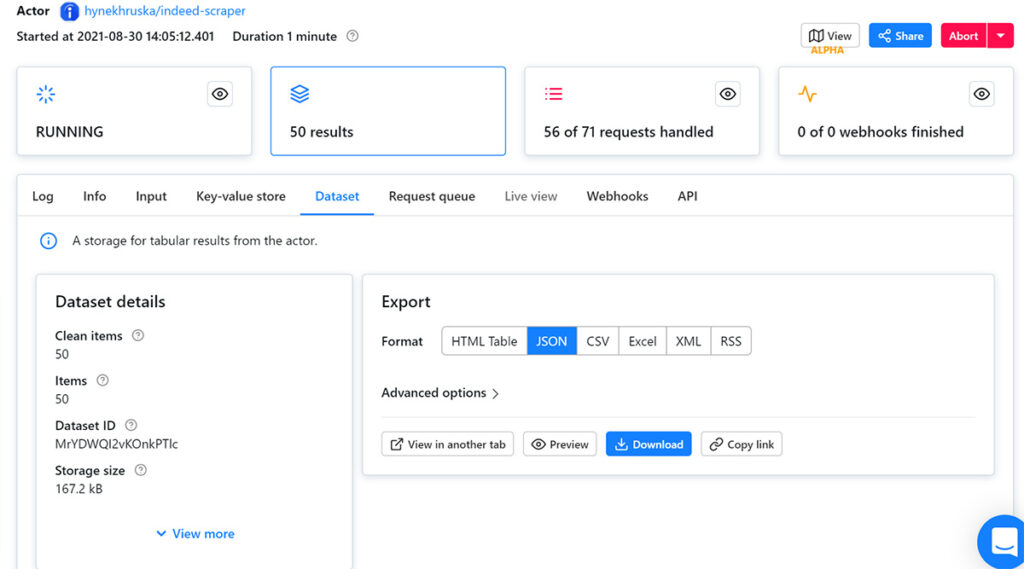Open the chat support bubble
The height and width of the screenshot is (569, 1024).
(1002, 542)
